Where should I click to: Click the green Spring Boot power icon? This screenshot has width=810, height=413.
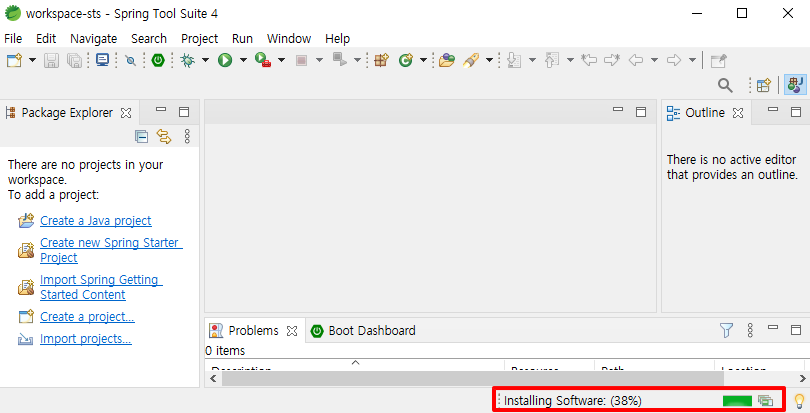(x=158, y=60)
